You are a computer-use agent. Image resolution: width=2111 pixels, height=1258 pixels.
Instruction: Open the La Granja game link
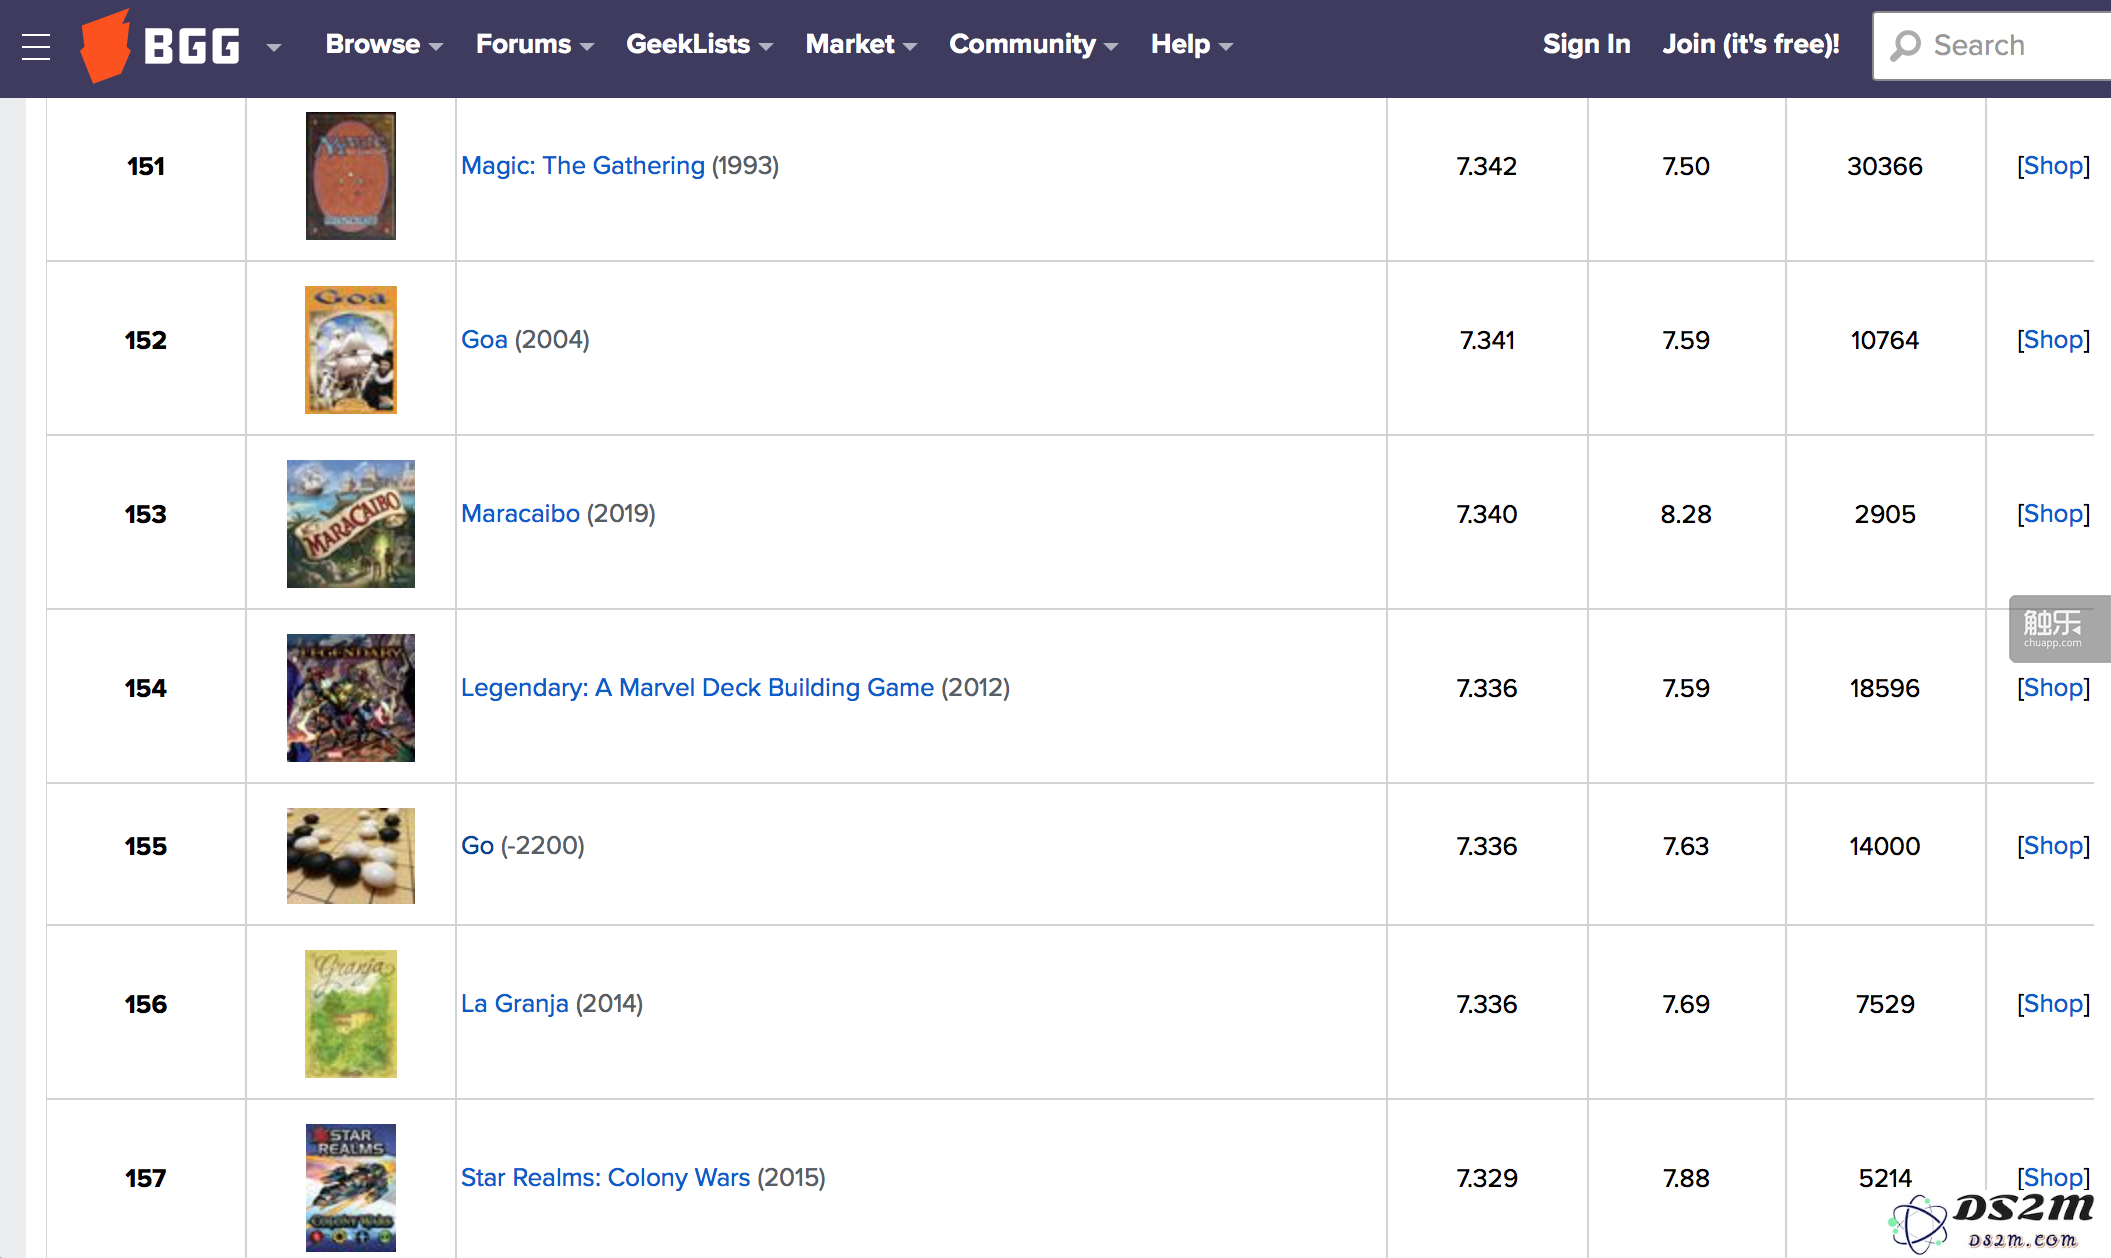click(514, 1003)
